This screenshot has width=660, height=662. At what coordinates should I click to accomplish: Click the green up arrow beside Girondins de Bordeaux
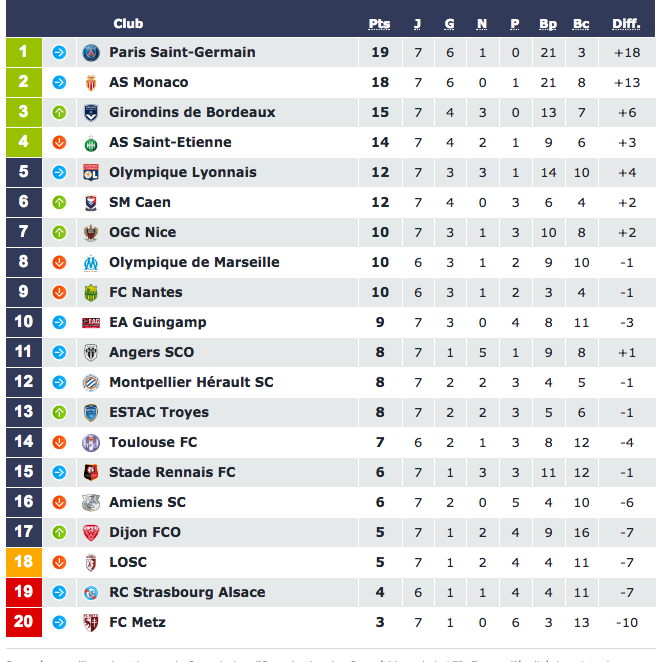tap(59, 113)
